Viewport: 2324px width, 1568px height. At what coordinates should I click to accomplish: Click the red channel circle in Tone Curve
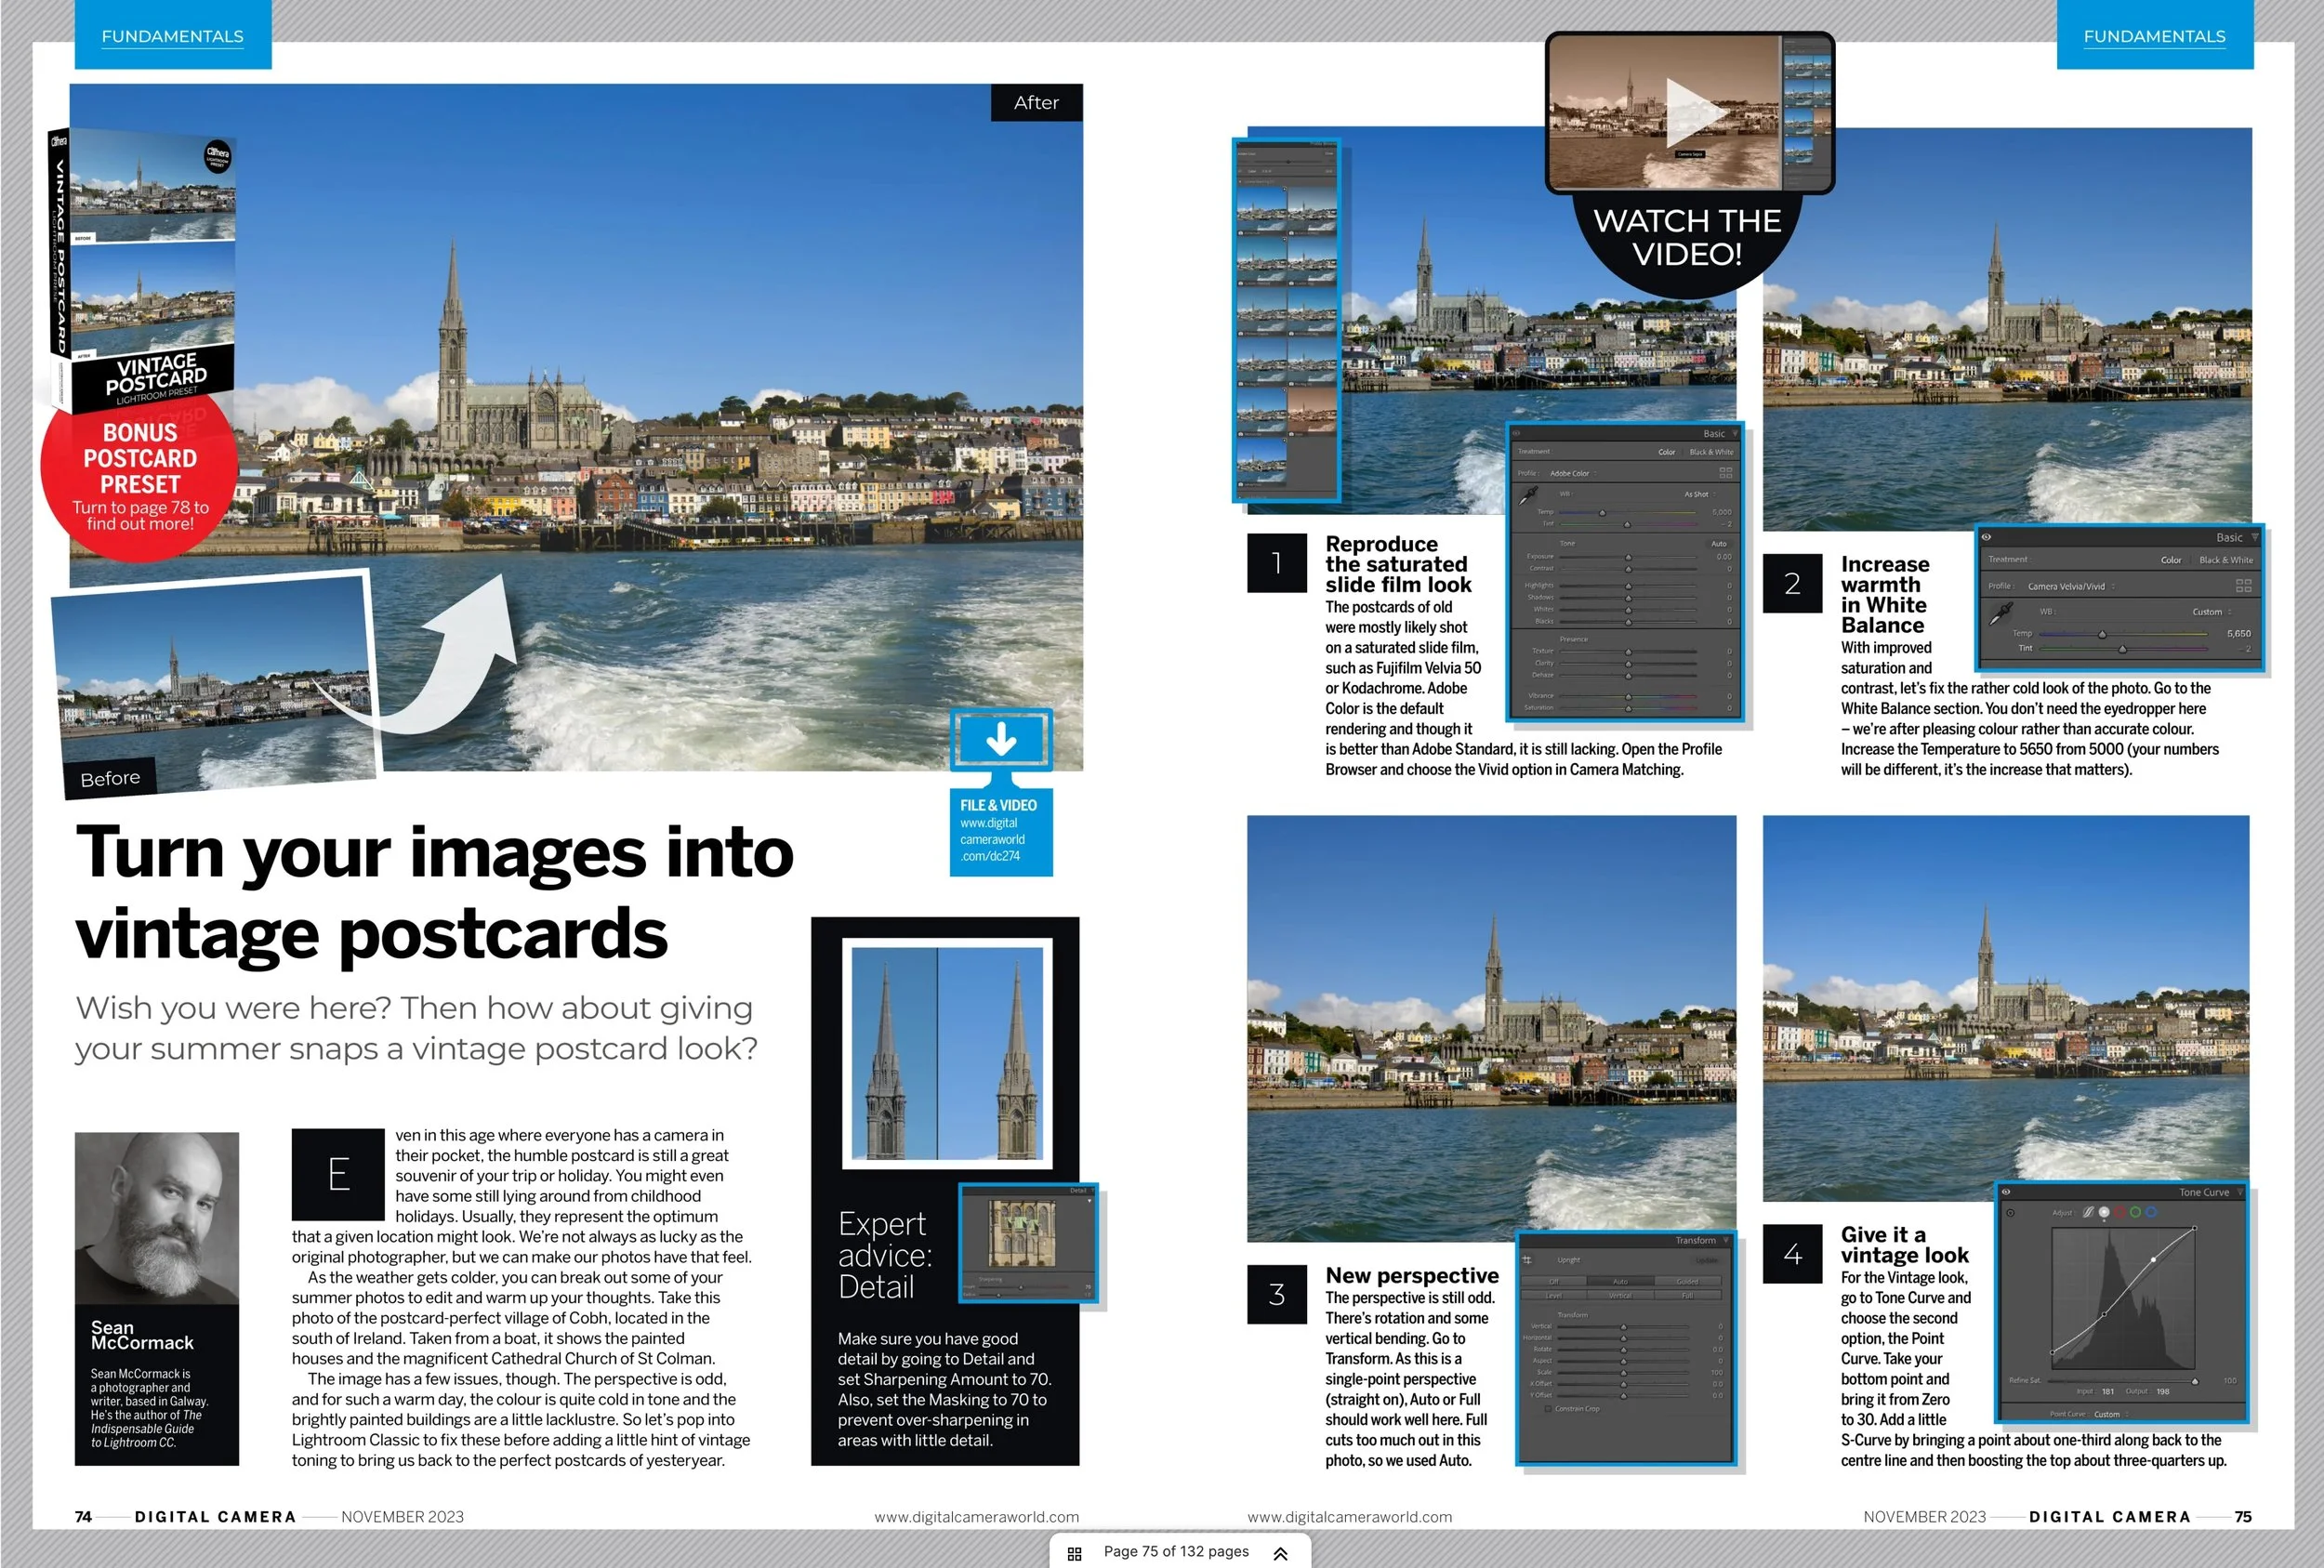(2120, 1212)
